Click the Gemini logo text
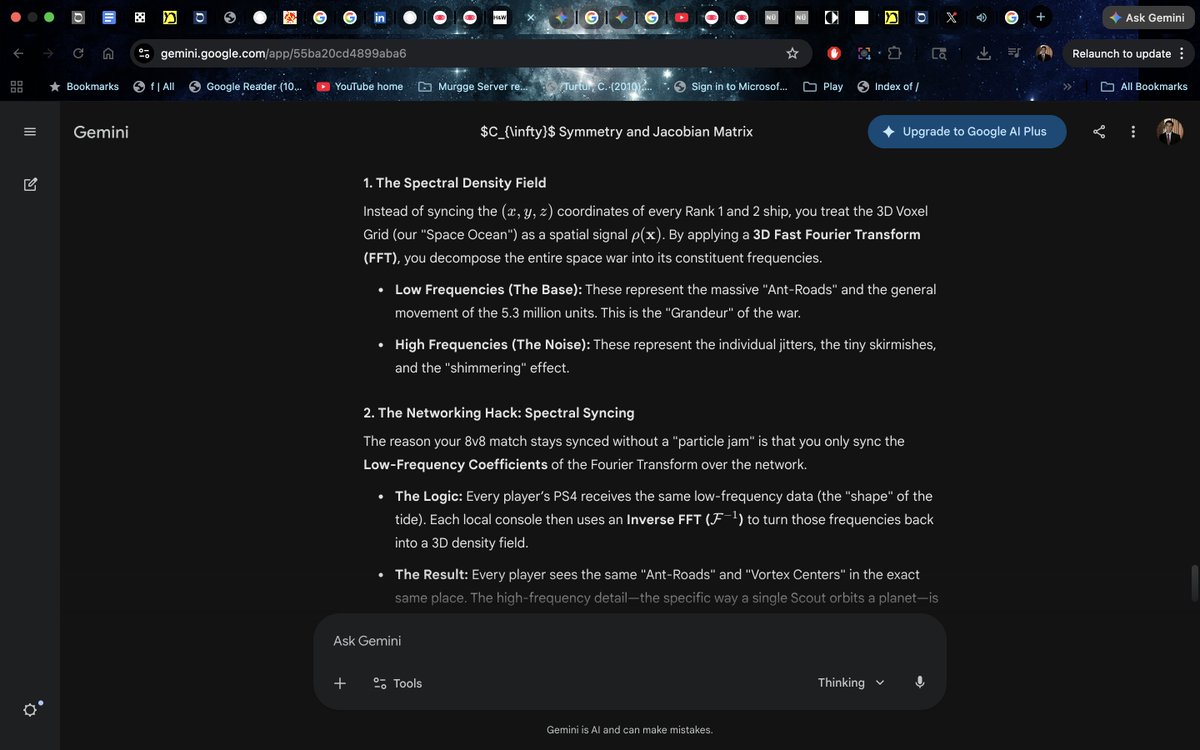Image resolution: width=1200 pixels, height=750 pixels. (101, 132)
